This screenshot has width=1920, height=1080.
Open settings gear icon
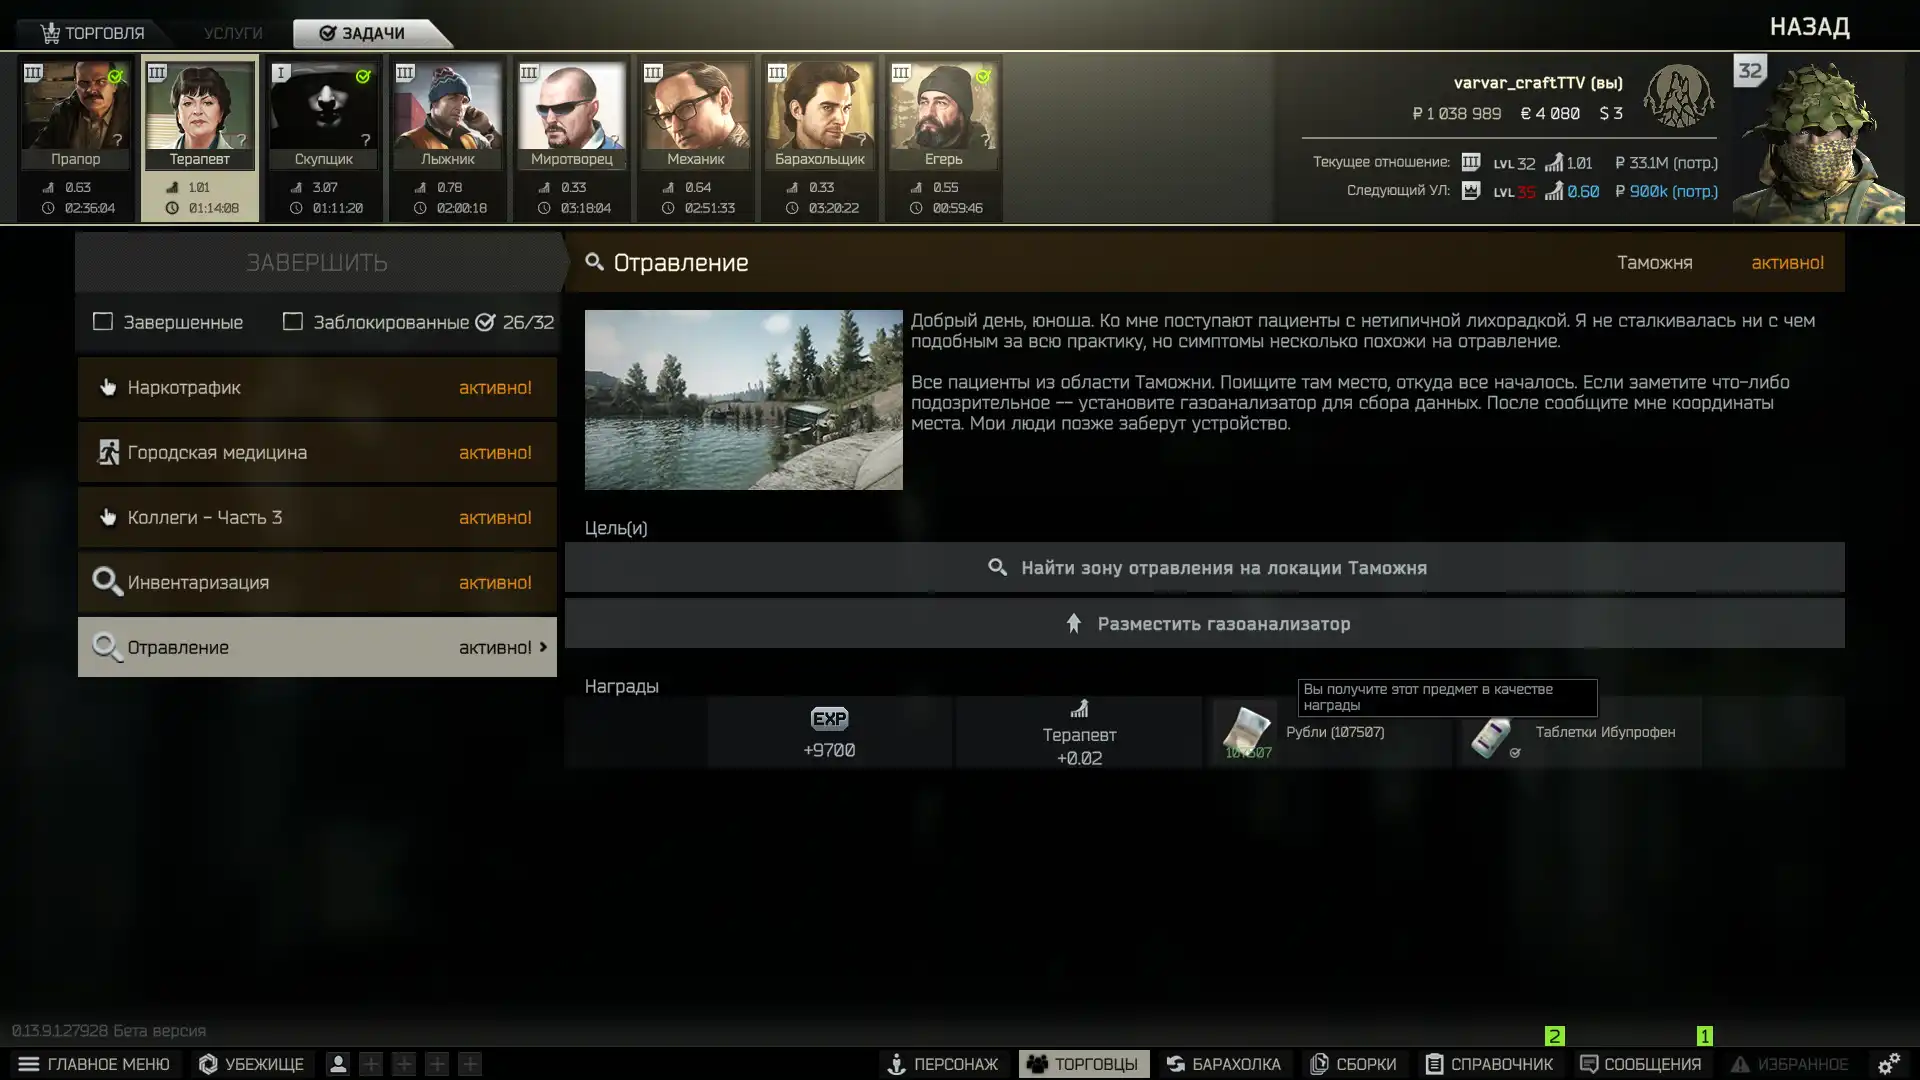click(x=1888, y=1064)
